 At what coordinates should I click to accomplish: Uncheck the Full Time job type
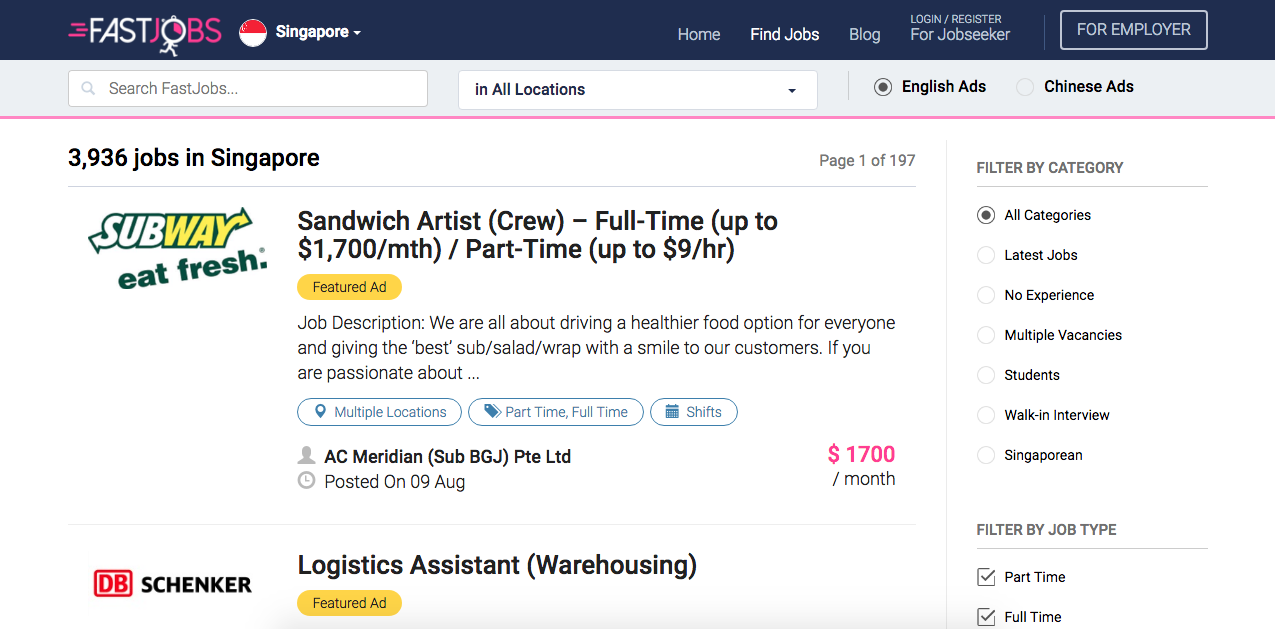(x=986, y=617)
